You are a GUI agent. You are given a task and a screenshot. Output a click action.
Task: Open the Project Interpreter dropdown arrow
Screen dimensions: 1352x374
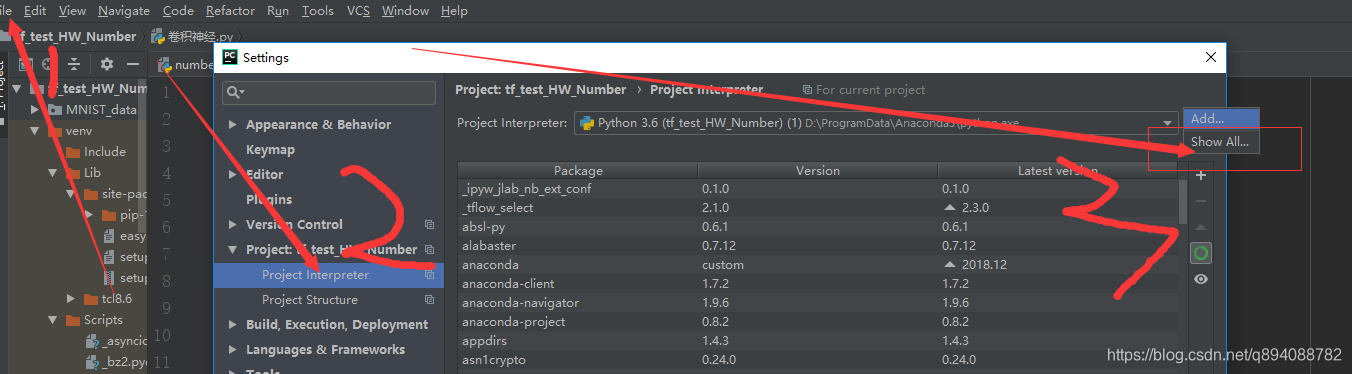click(1166, 124)
